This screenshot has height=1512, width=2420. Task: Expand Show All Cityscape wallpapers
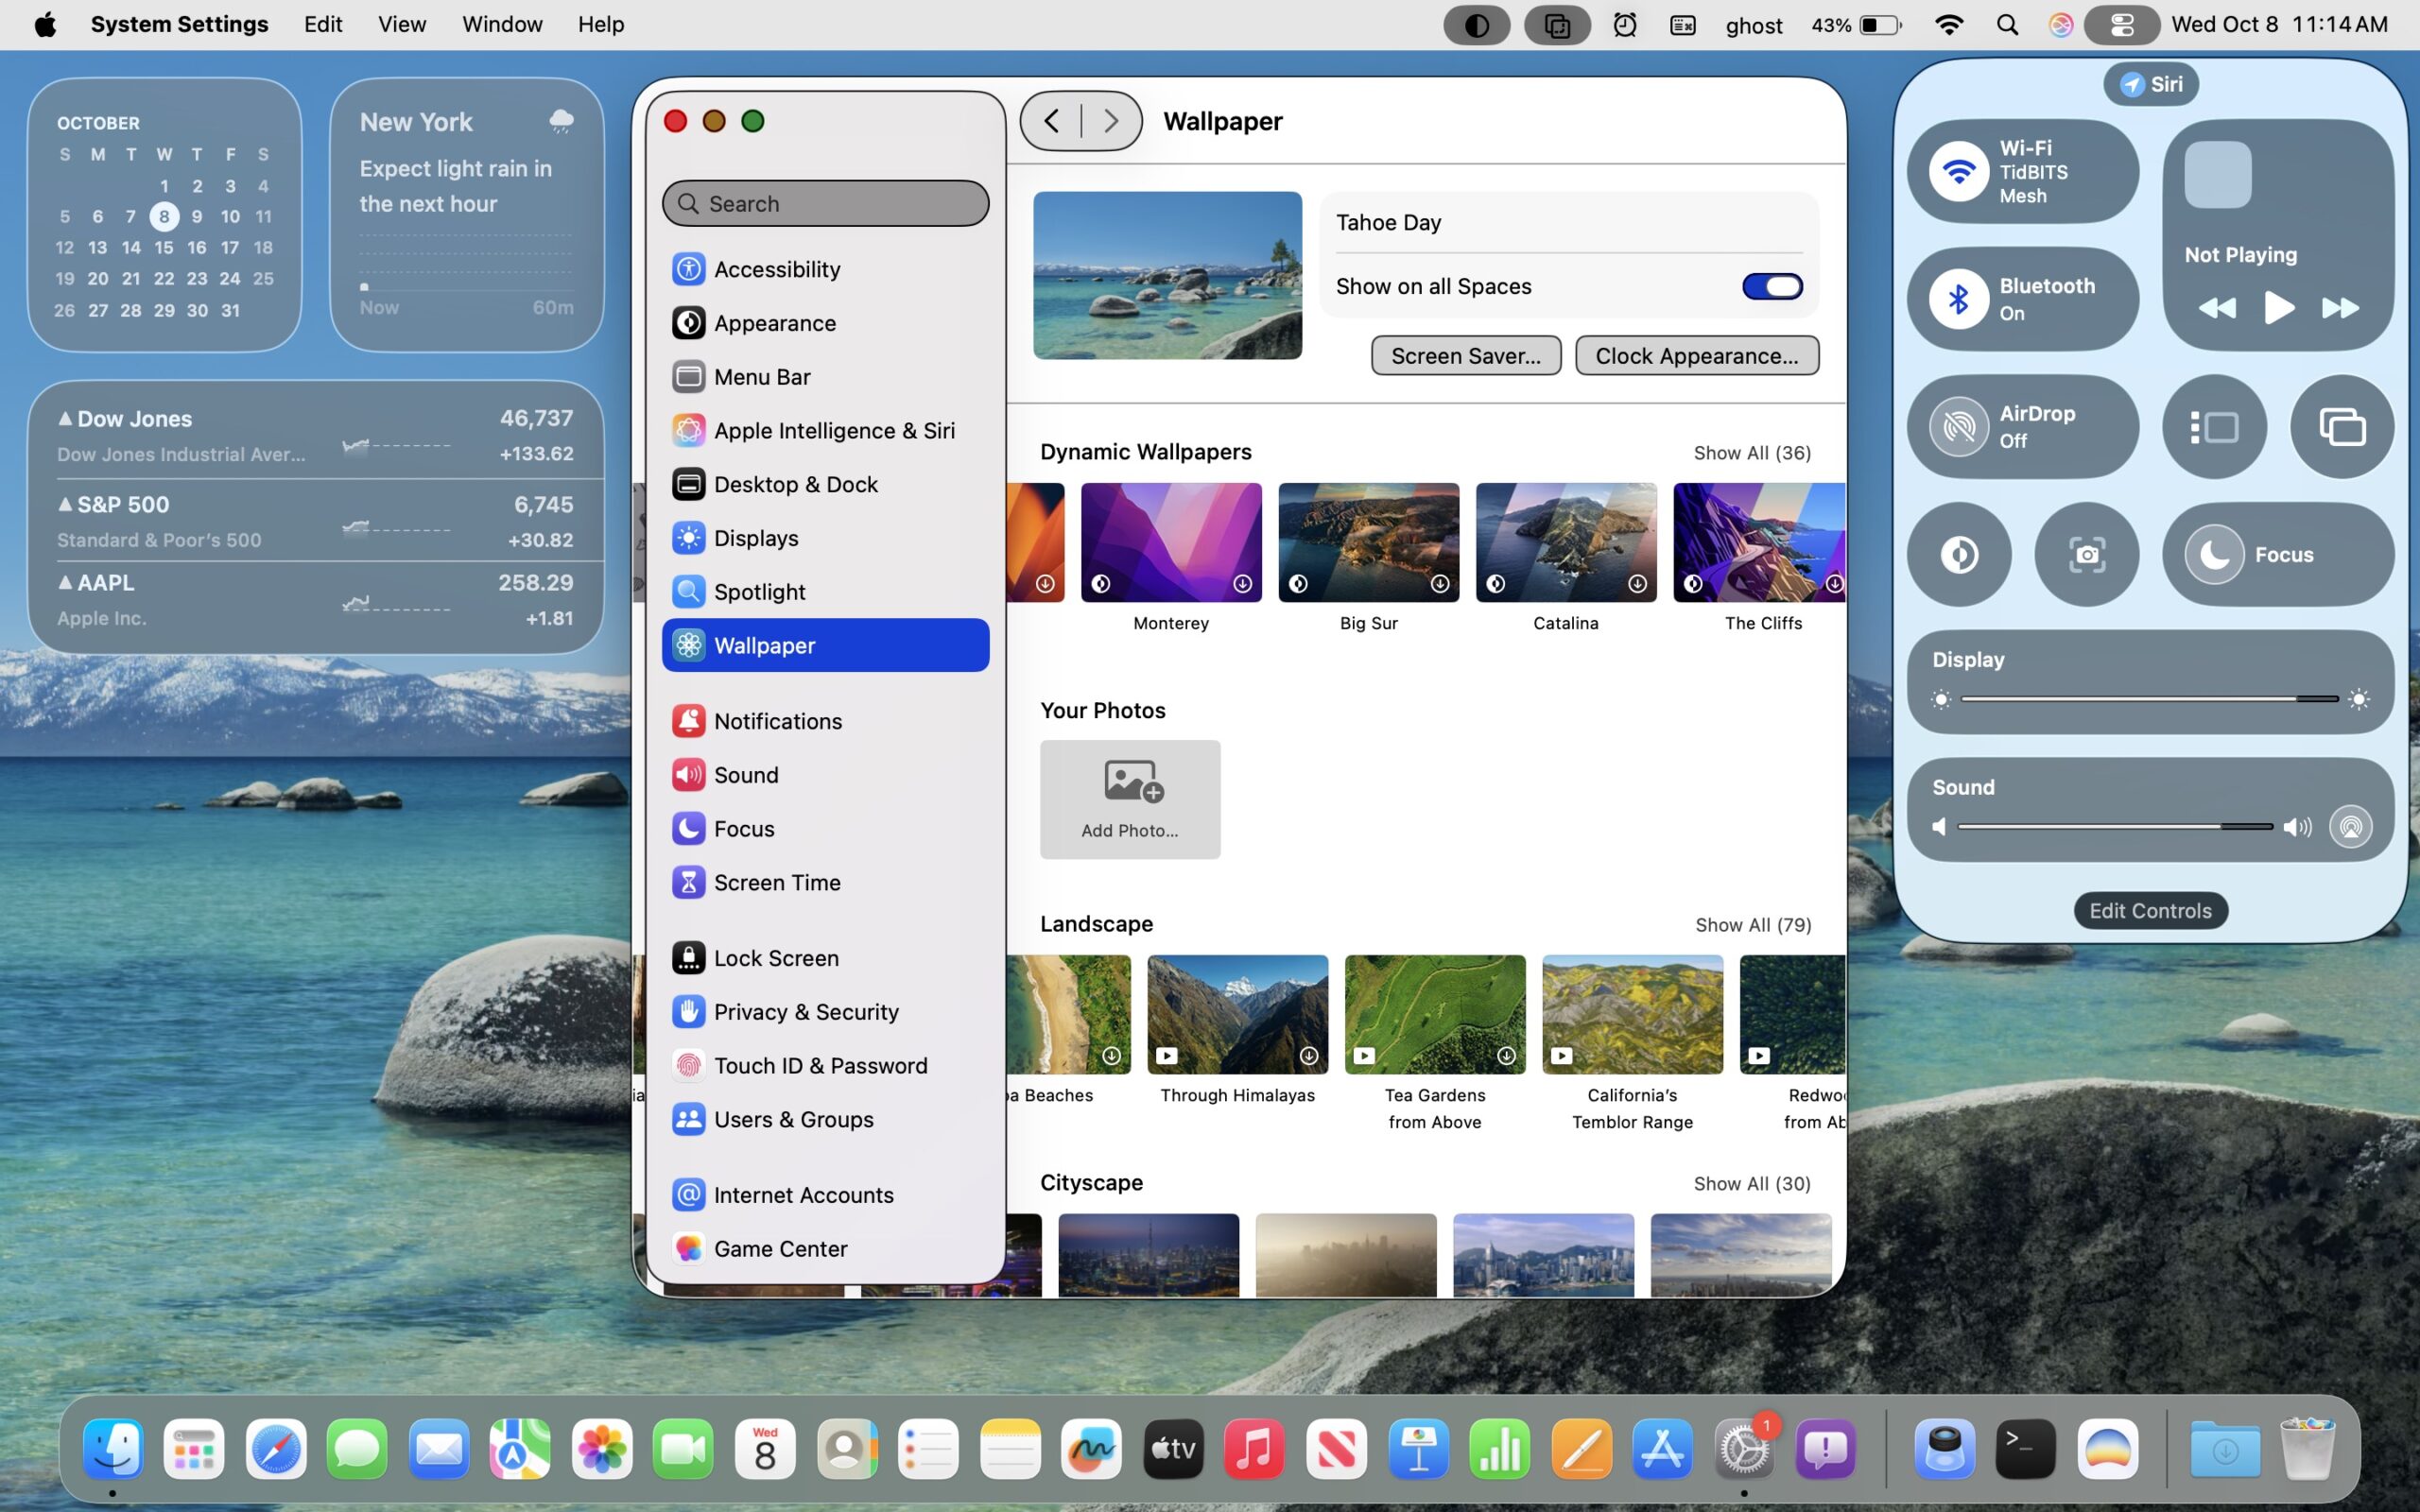[1751, 1184]
